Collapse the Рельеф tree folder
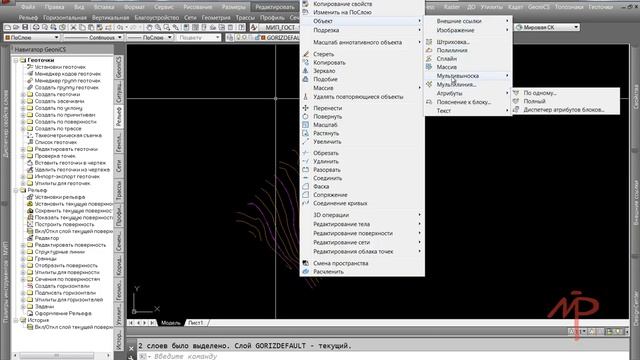Image resolution: width=640 pixels, height=360 pixels. pos(16,190)
